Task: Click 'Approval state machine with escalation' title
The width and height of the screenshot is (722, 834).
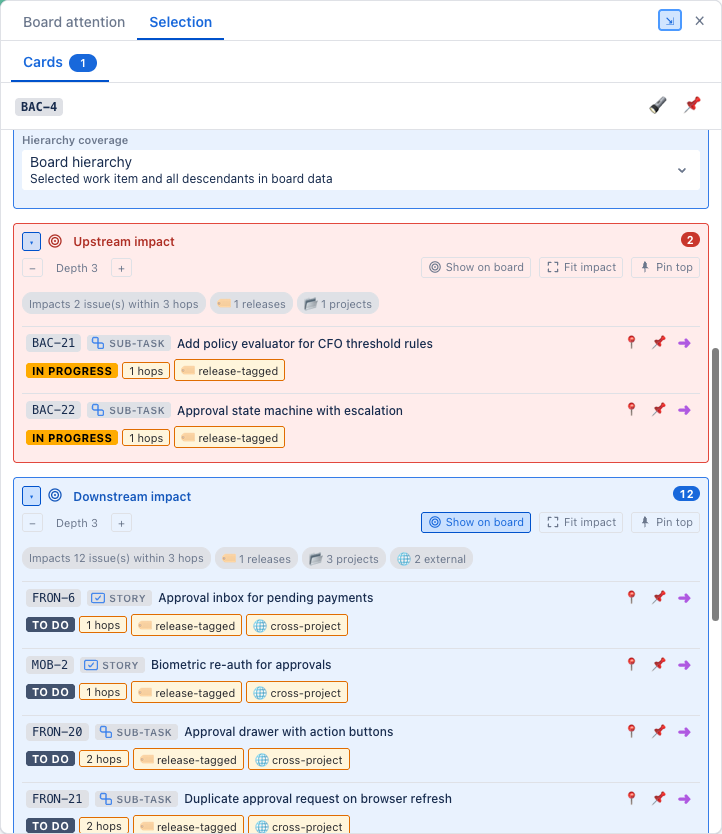Action: 290,411
